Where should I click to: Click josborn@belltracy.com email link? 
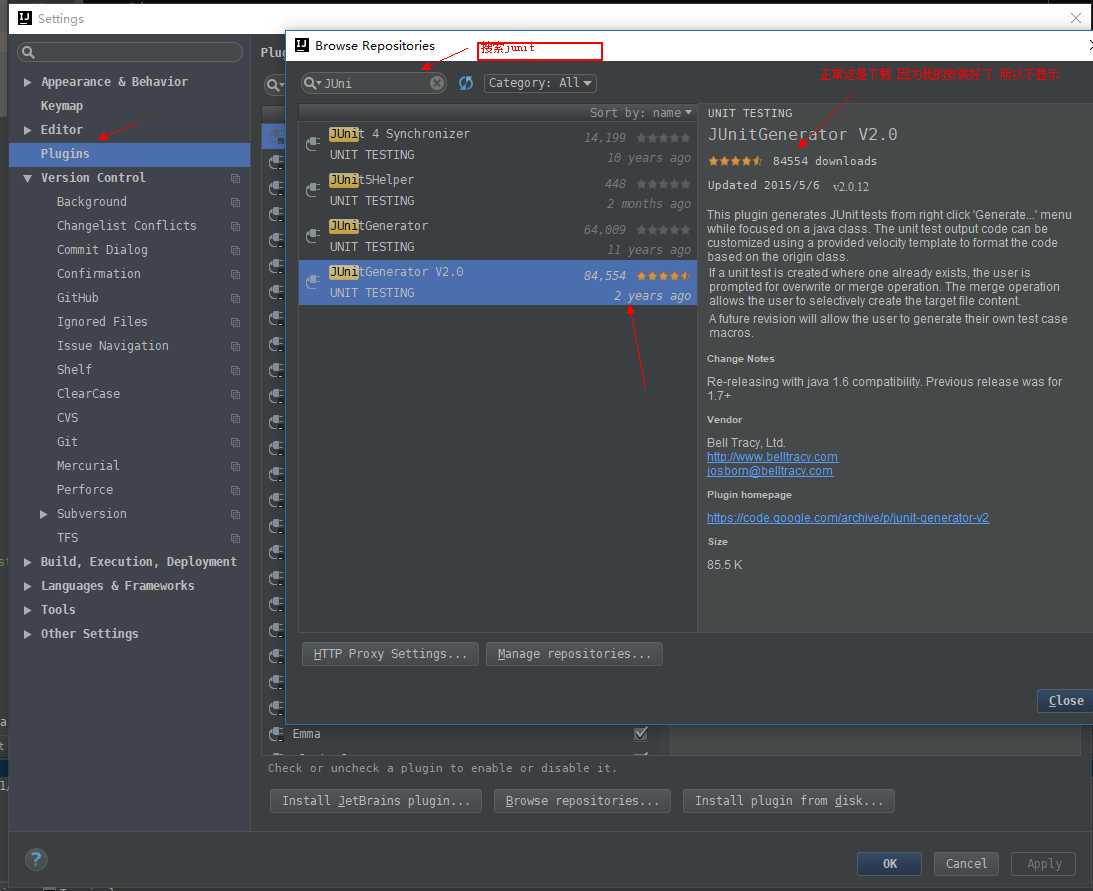coord(770,471)
